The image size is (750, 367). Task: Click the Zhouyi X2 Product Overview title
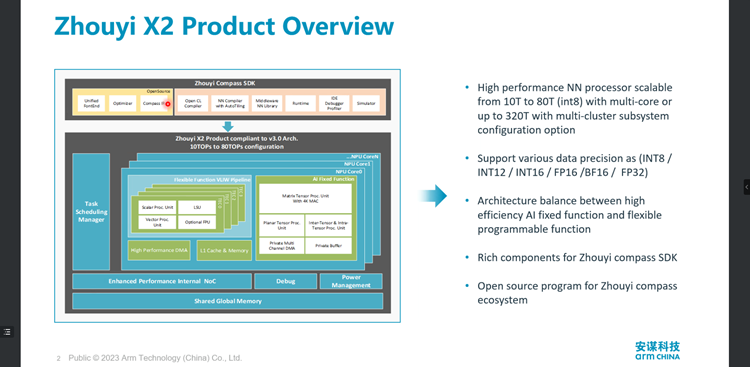point(224,26)
